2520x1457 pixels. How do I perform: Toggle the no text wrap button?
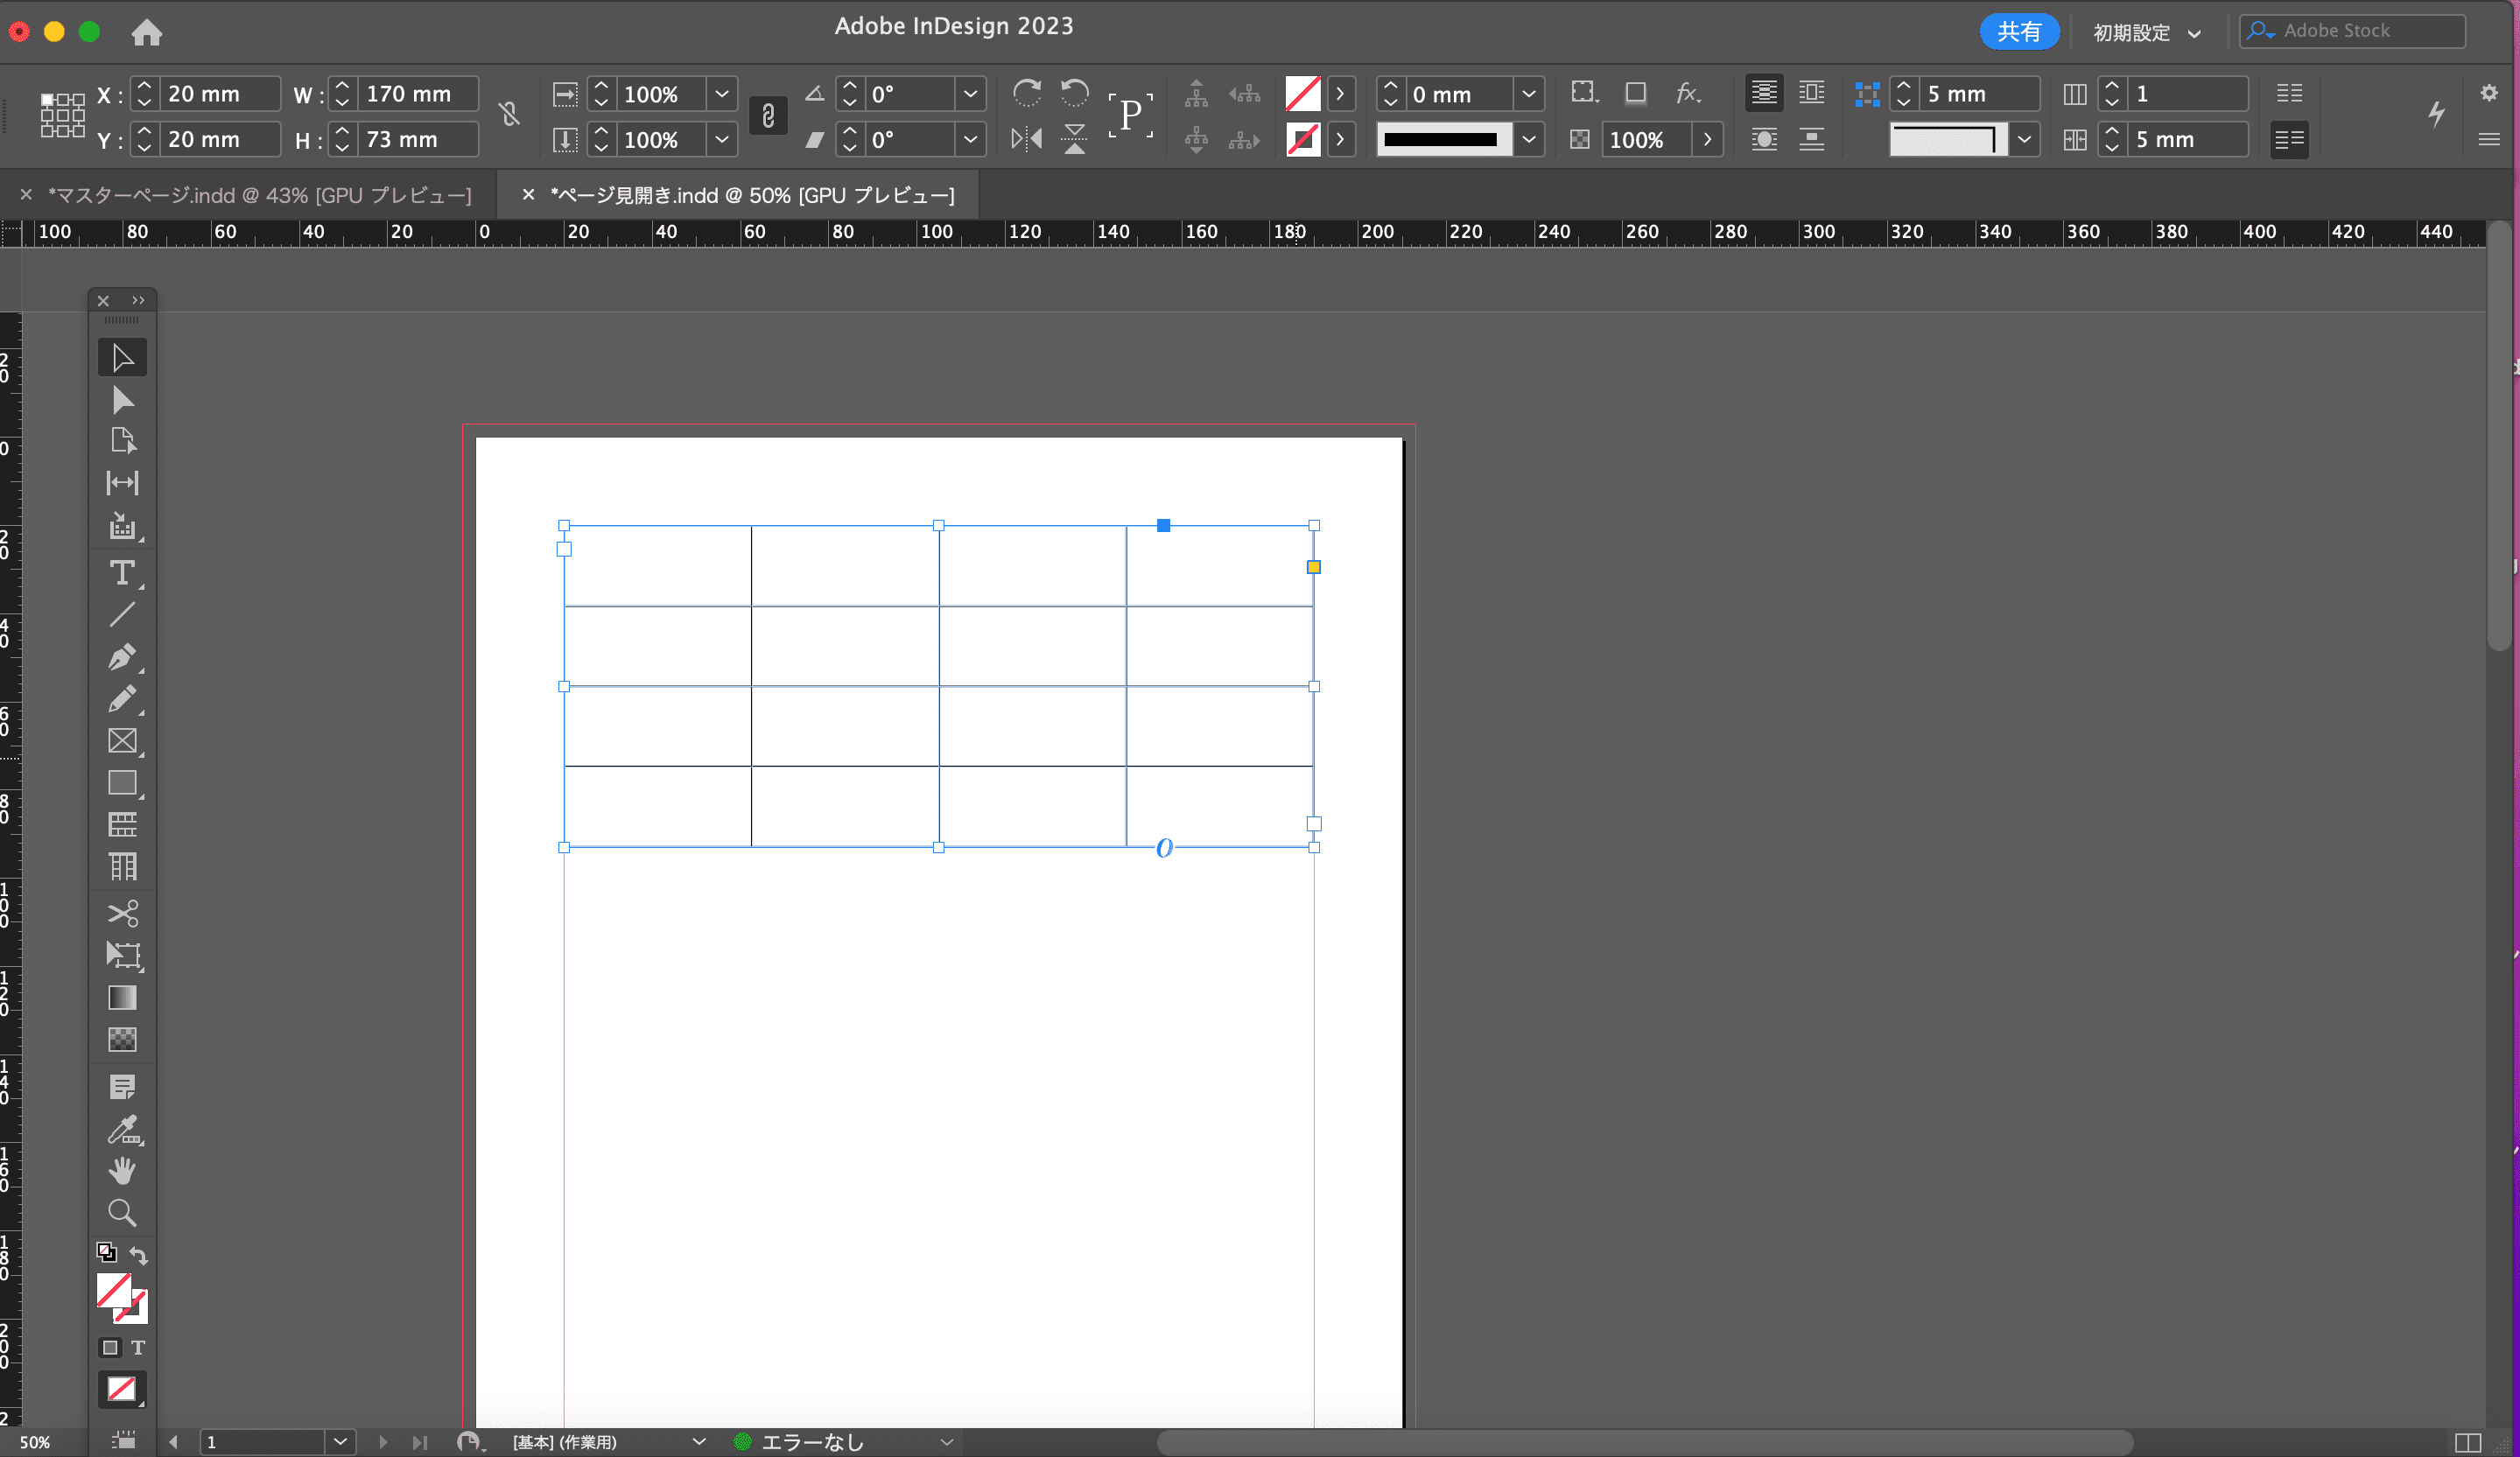tap(1764, 93)
